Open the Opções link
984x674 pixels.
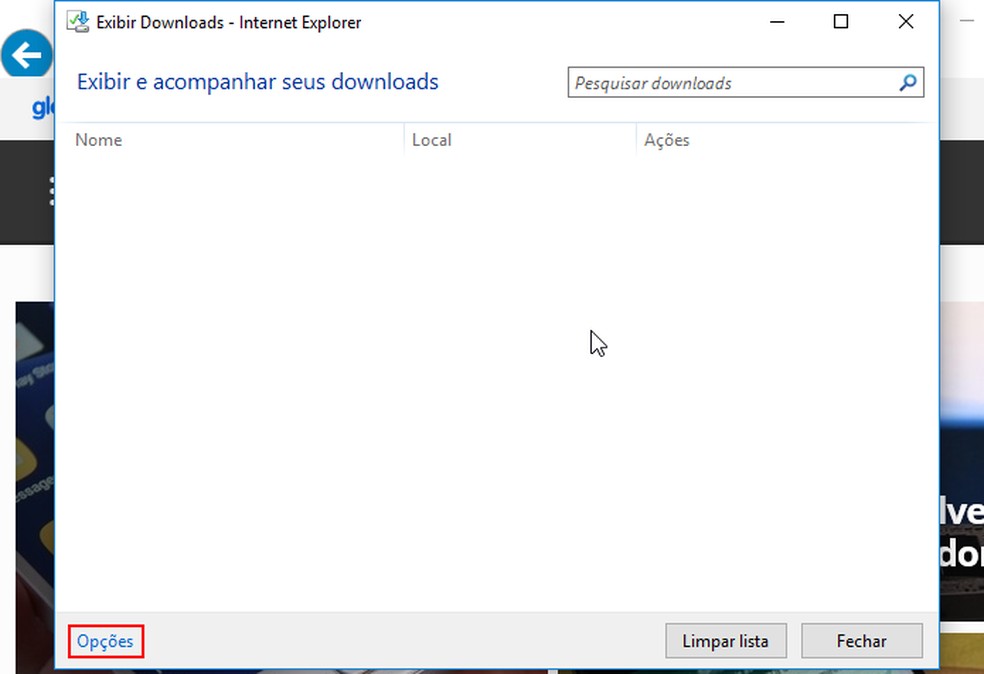105,641
